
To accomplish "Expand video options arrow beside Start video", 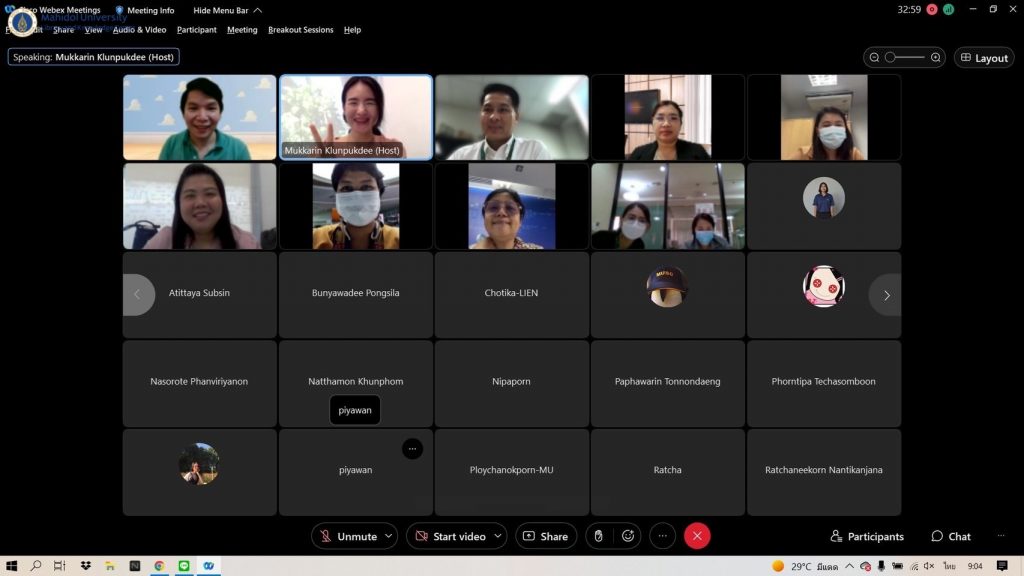I will [498, 536].
